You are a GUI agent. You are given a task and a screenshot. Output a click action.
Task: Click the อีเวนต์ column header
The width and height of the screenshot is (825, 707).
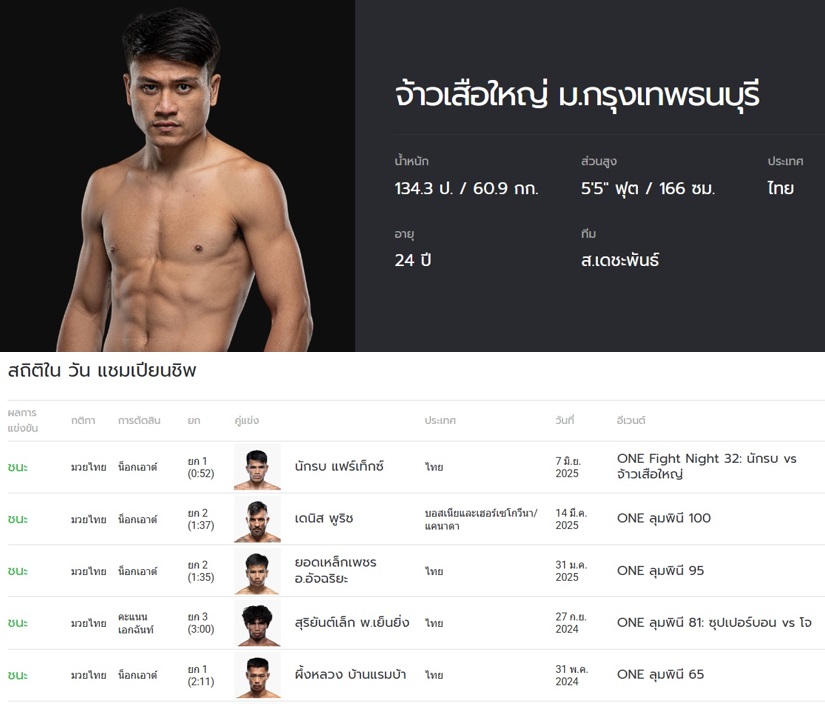[x=631, y=421]
